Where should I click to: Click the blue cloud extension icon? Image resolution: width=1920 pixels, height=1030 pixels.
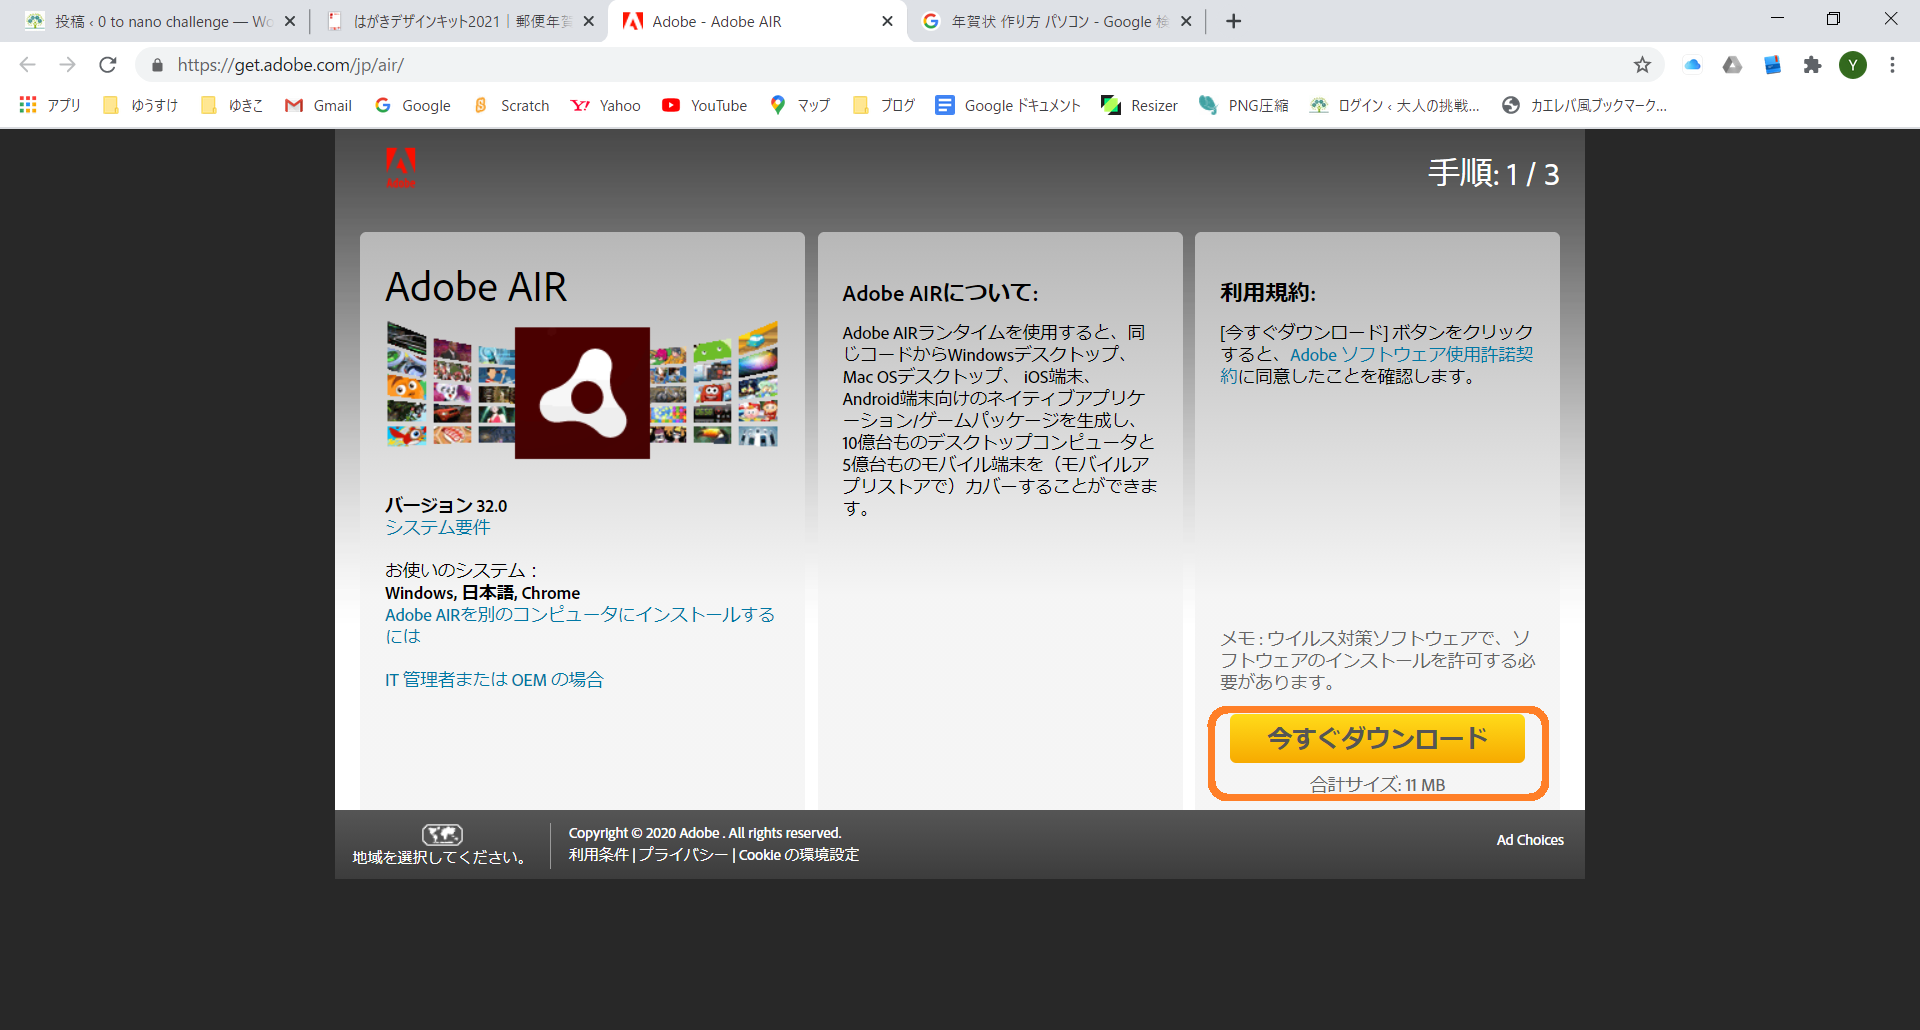coord(1692,65)
